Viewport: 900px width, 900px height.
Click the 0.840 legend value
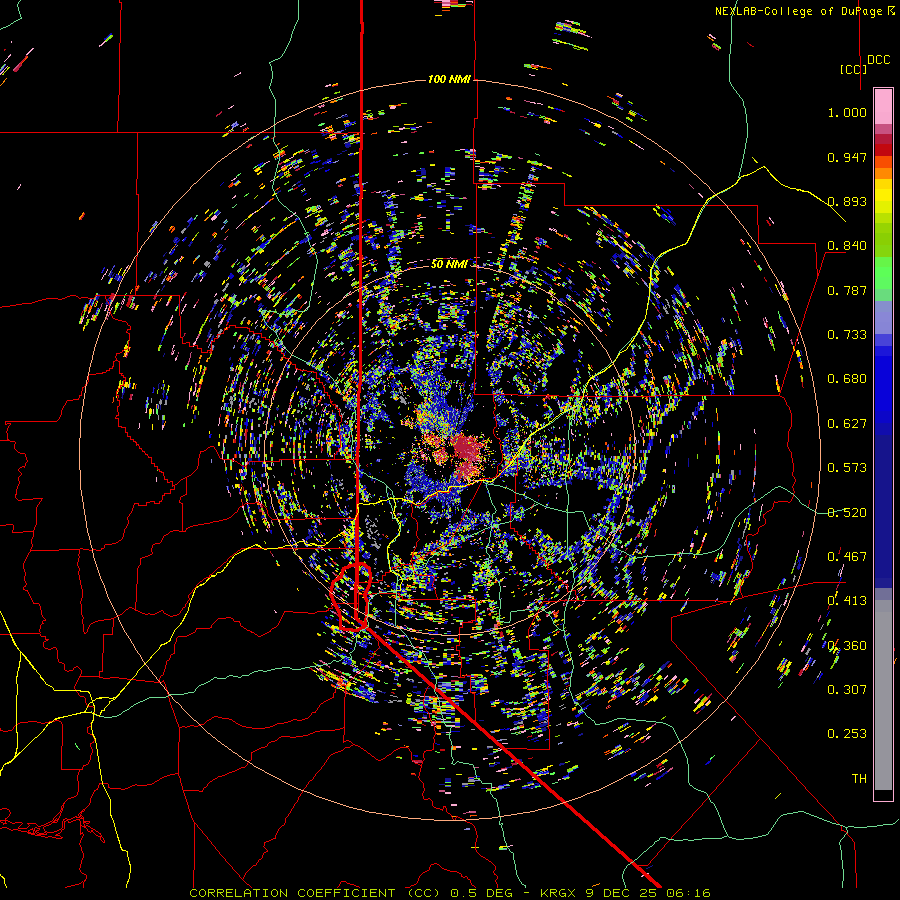pos(847,246)
